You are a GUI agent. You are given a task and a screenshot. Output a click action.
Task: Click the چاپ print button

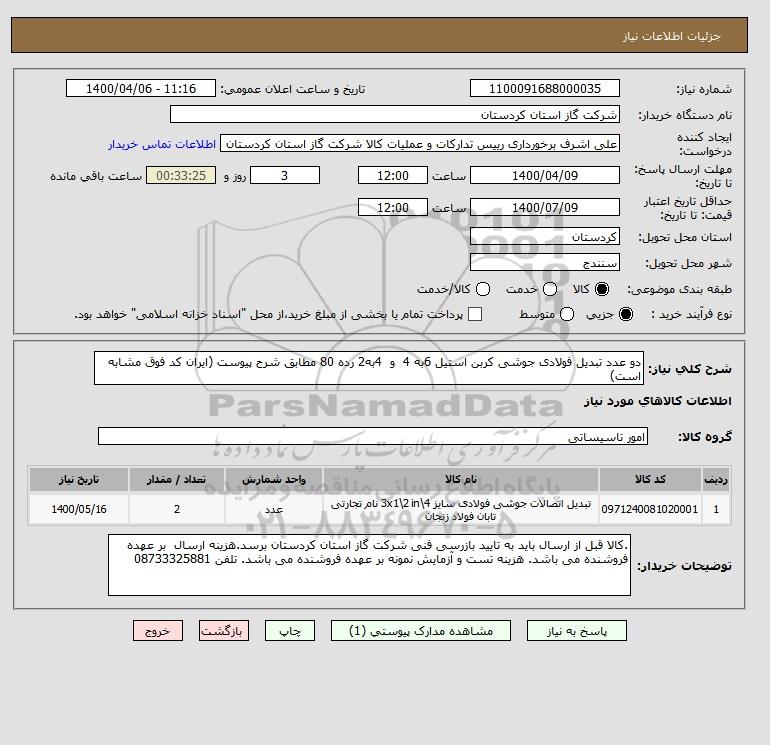coord(290,631)
